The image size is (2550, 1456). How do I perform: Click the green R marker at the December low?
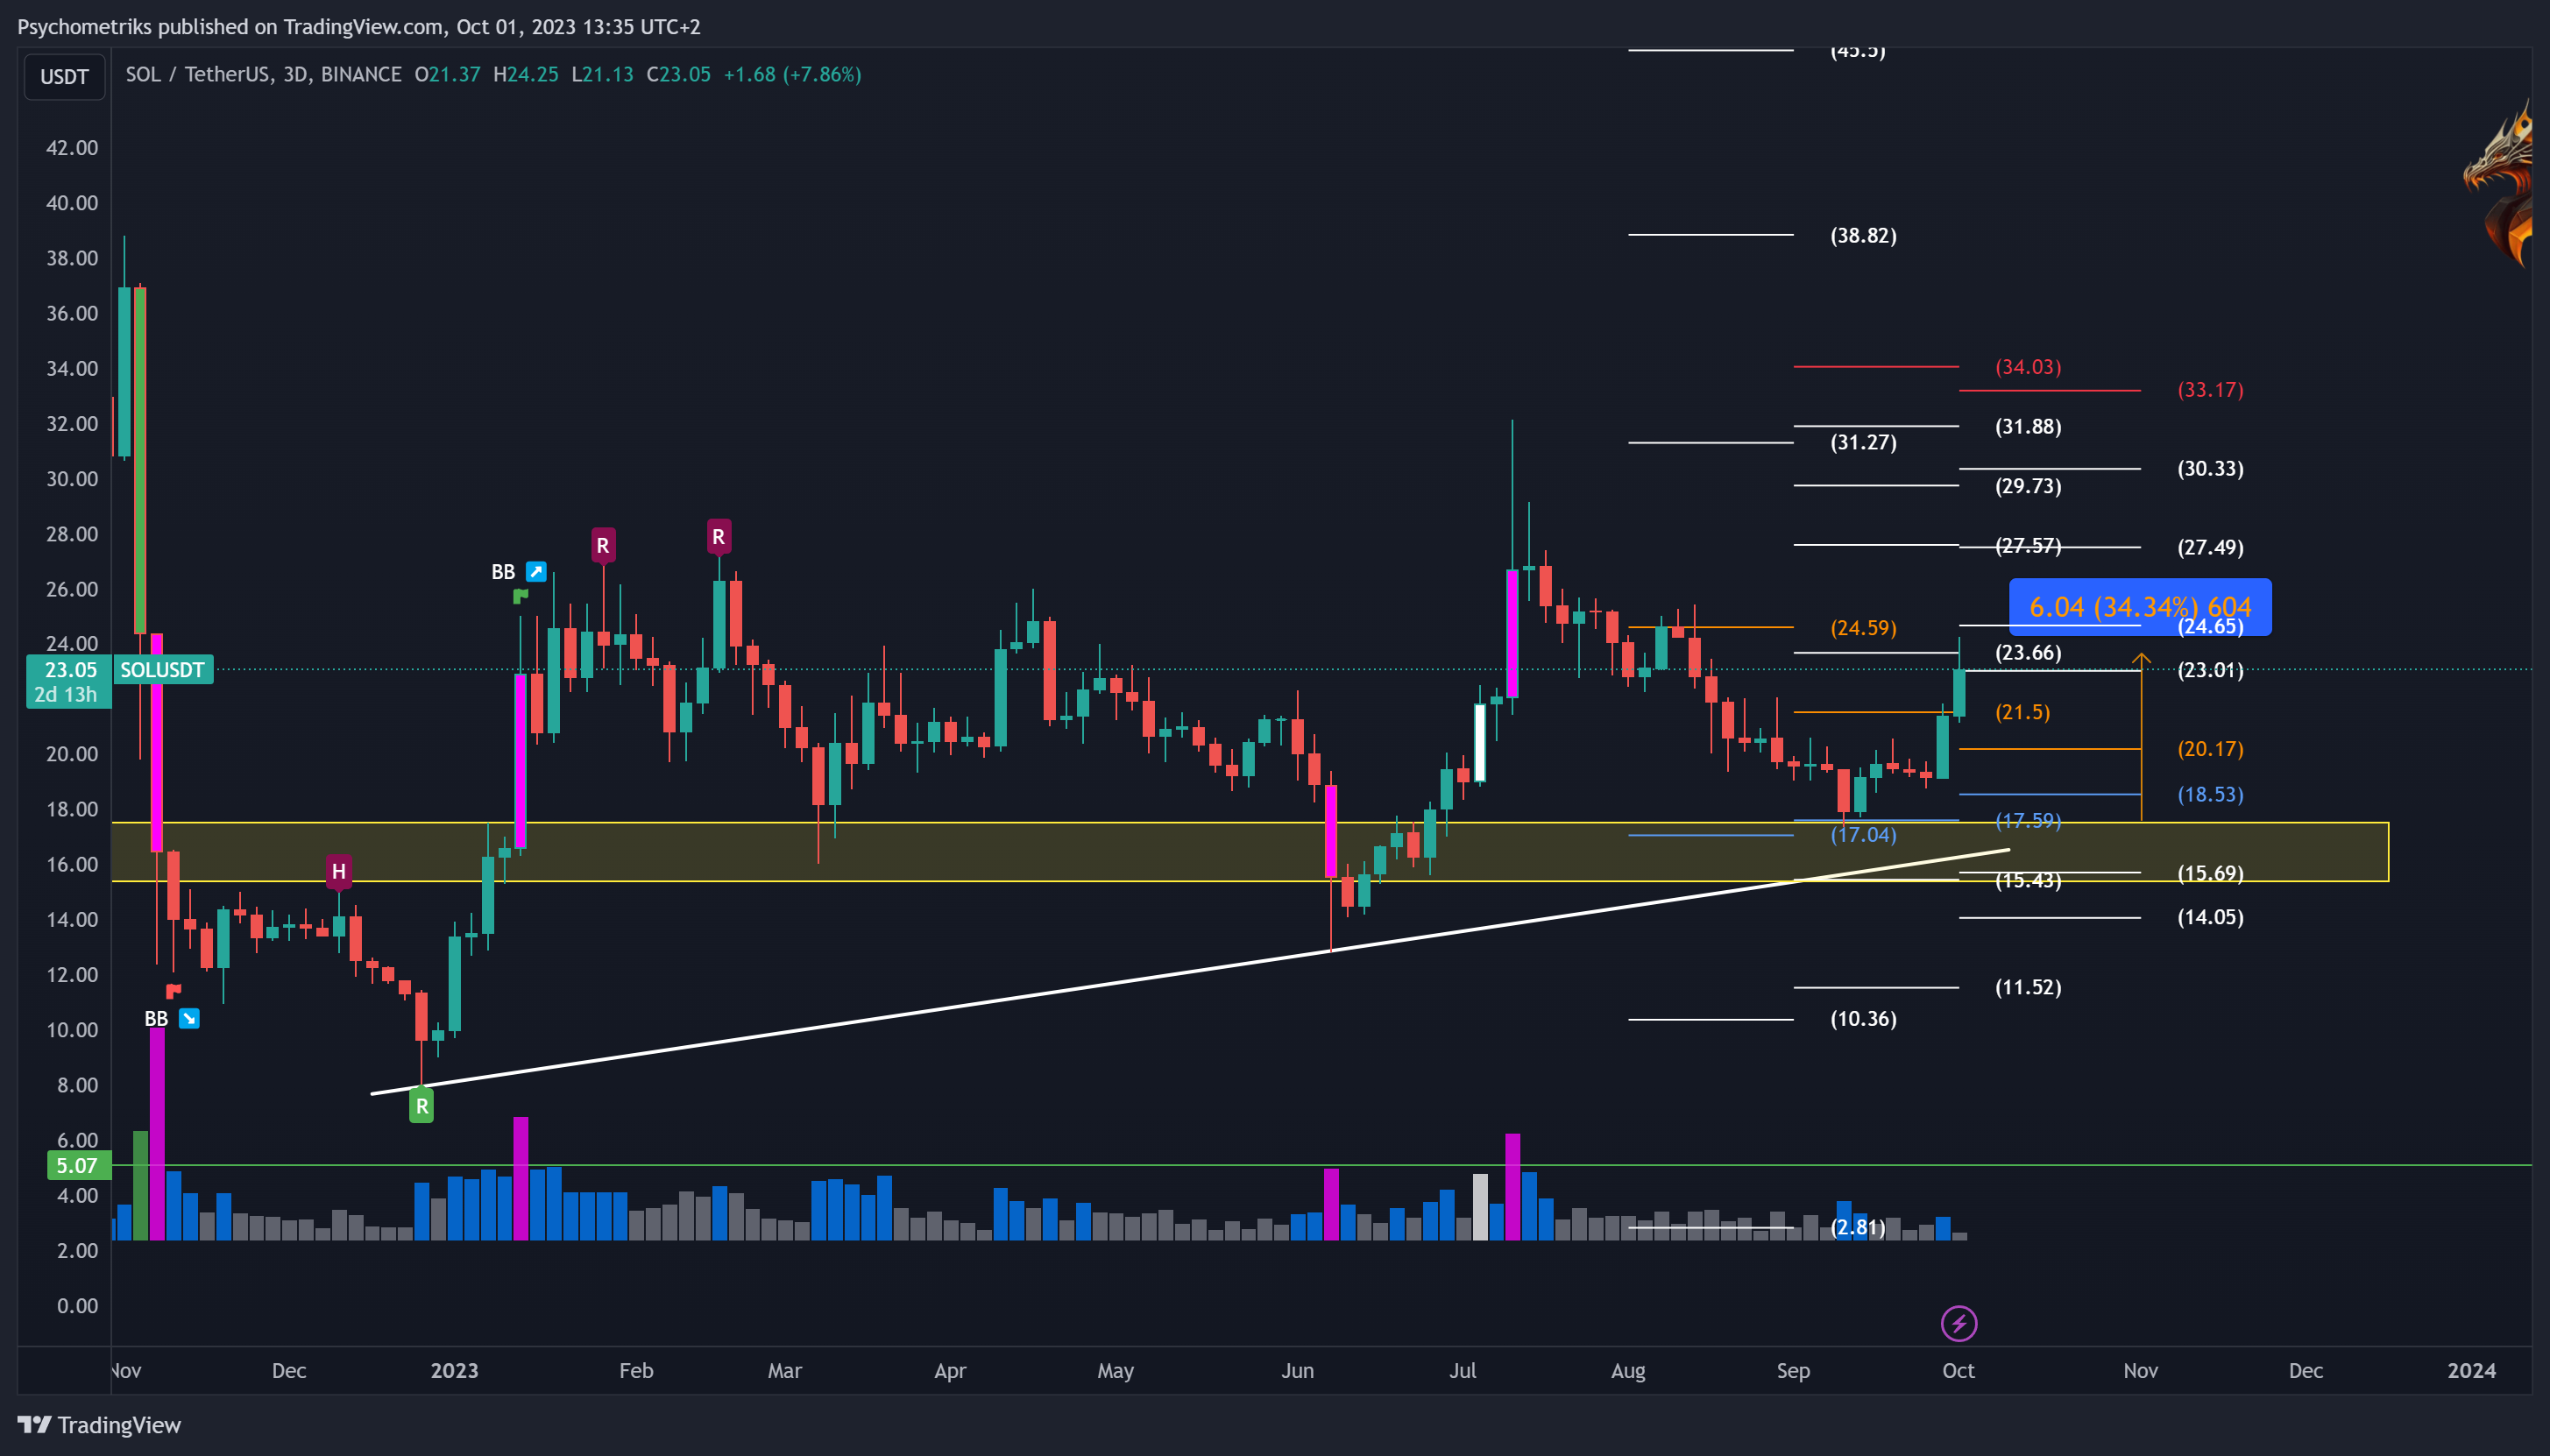pos(421,1106)
